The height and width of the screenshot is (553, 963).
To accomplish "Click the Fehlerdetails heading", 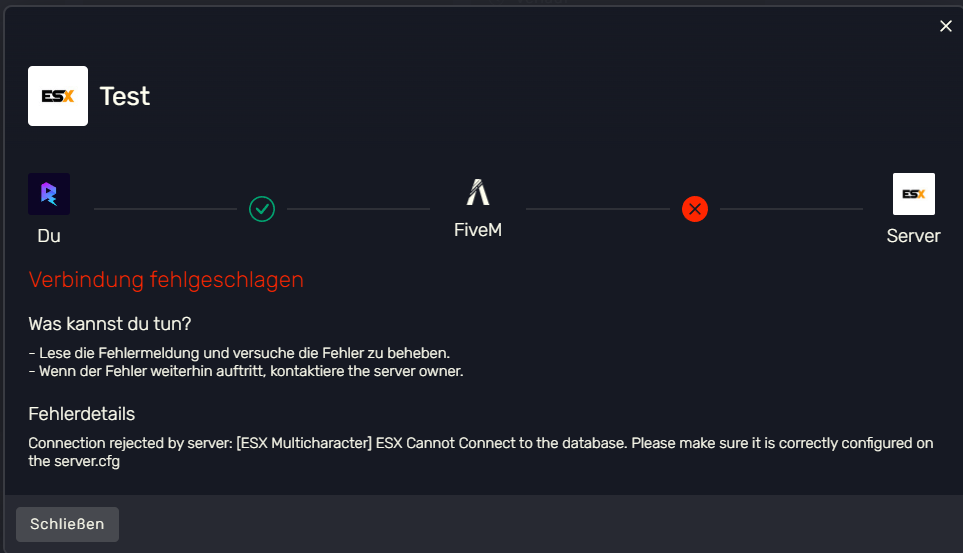I will [82, 414].
